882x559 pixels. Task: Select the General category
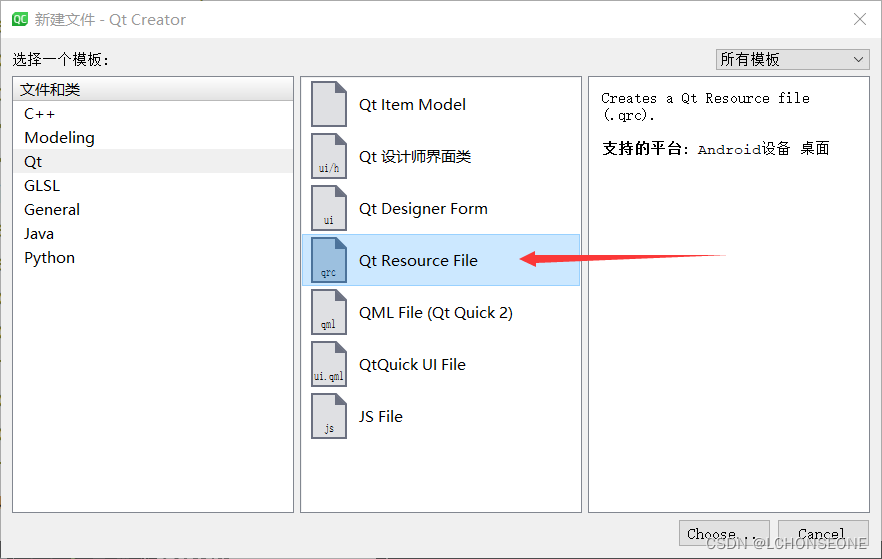pos(152,210)
